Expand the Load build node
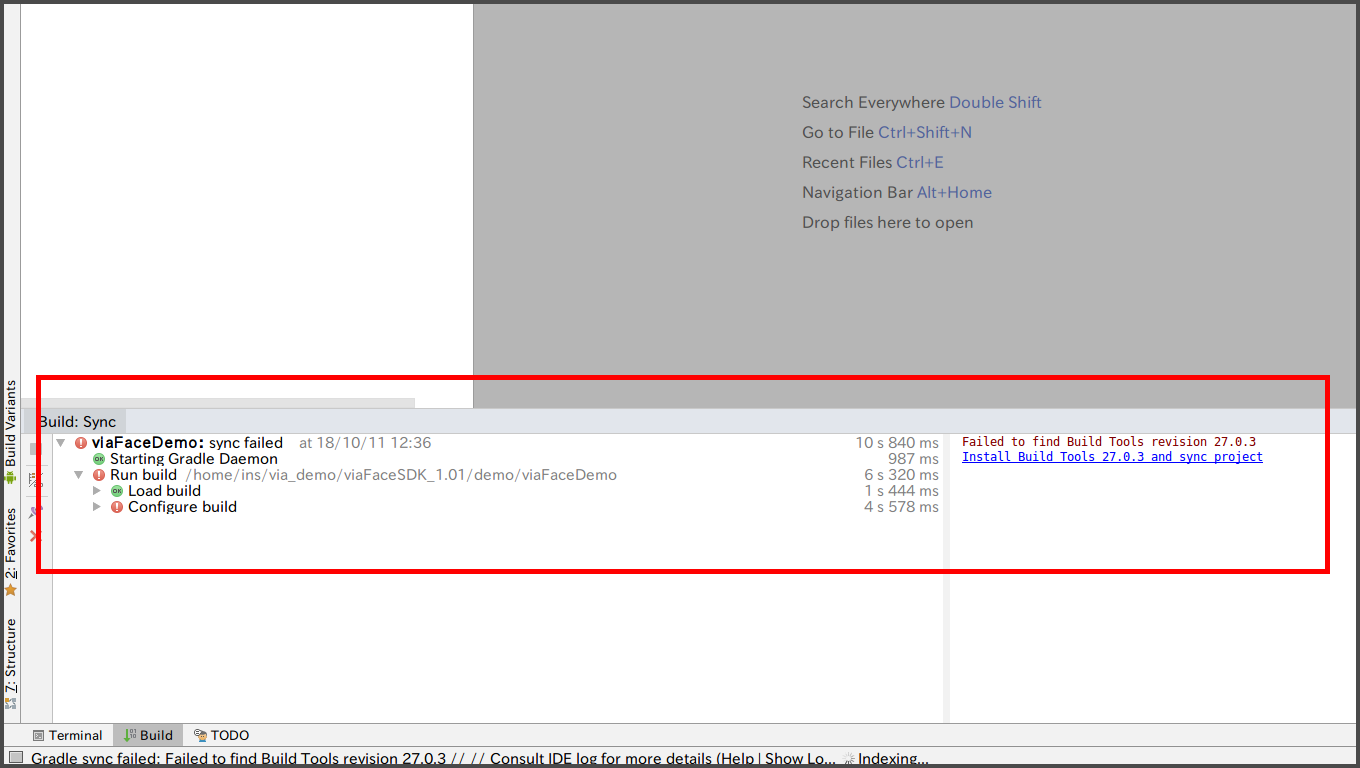1360x768 pixels. point(97,491)
